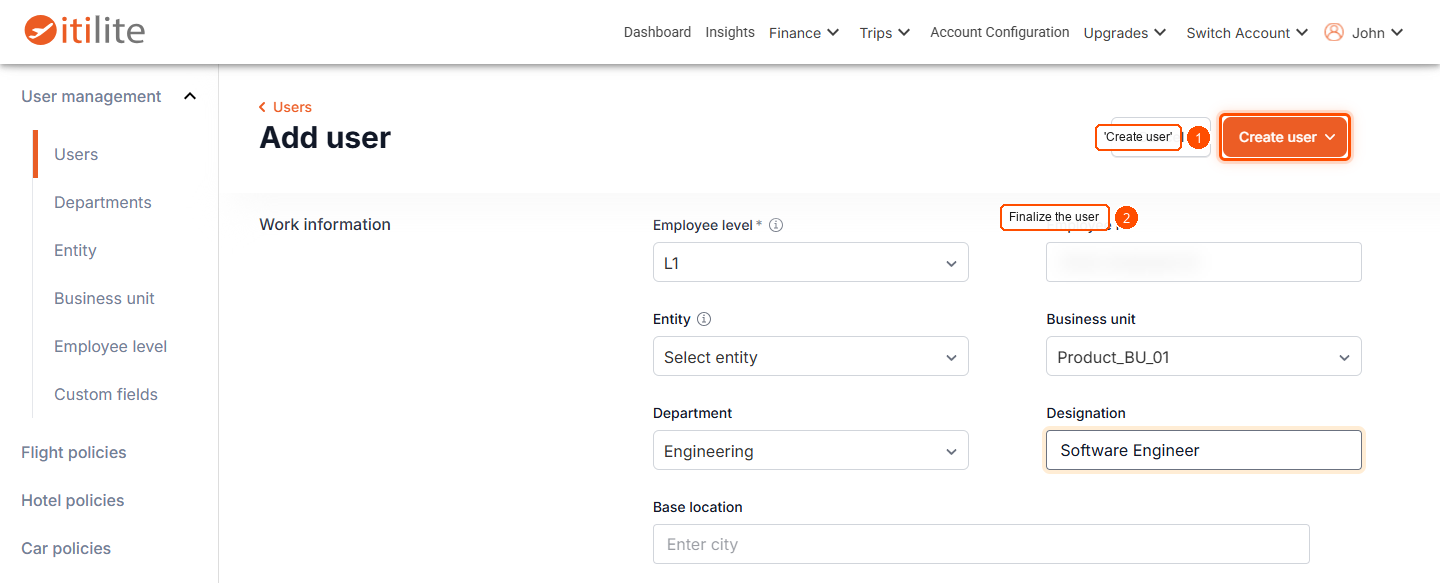The height and width of the screenshot is (583, 1440).
Task: Open the Switch Account dropdown
Action: [1247, 32]
